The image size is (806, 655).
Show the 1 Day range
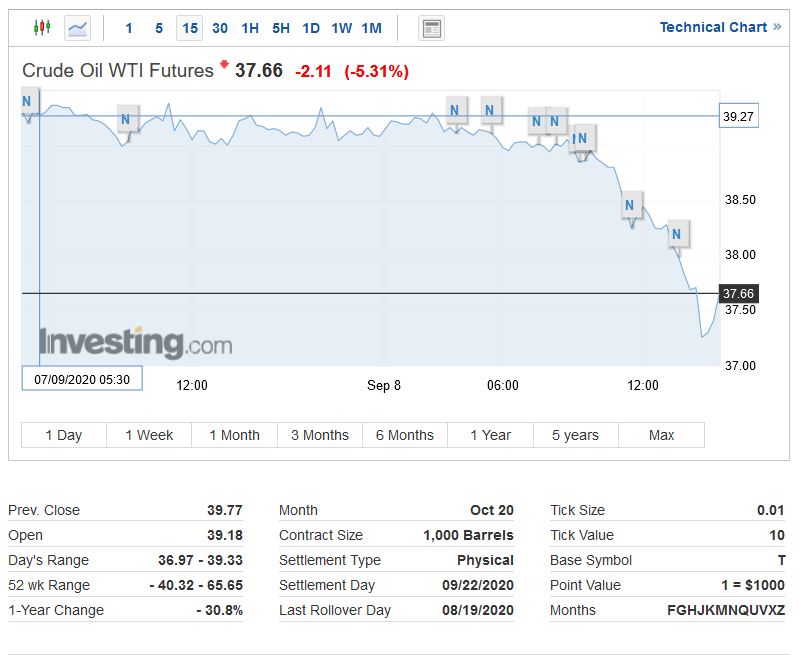64,435
